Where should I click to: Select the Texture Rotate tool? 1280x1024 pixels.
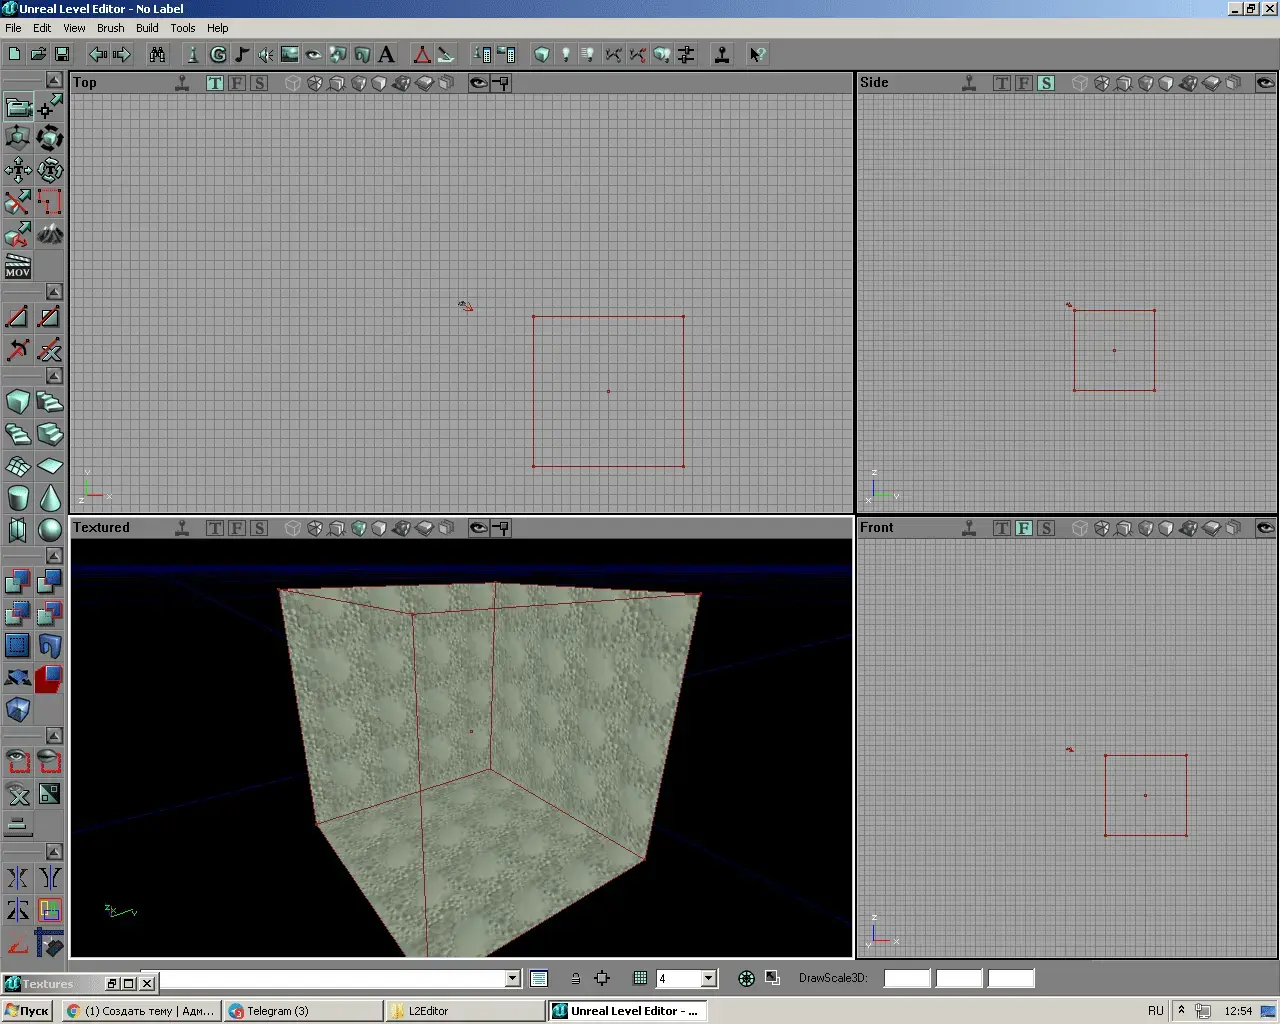click(50, 170)
